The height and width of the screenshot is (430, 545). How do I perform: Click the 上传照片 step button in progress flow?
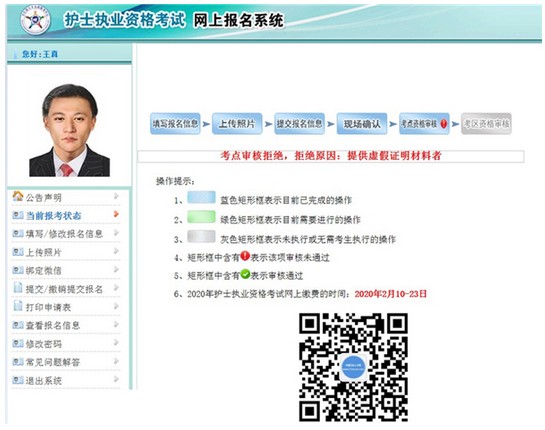[237, 123]
